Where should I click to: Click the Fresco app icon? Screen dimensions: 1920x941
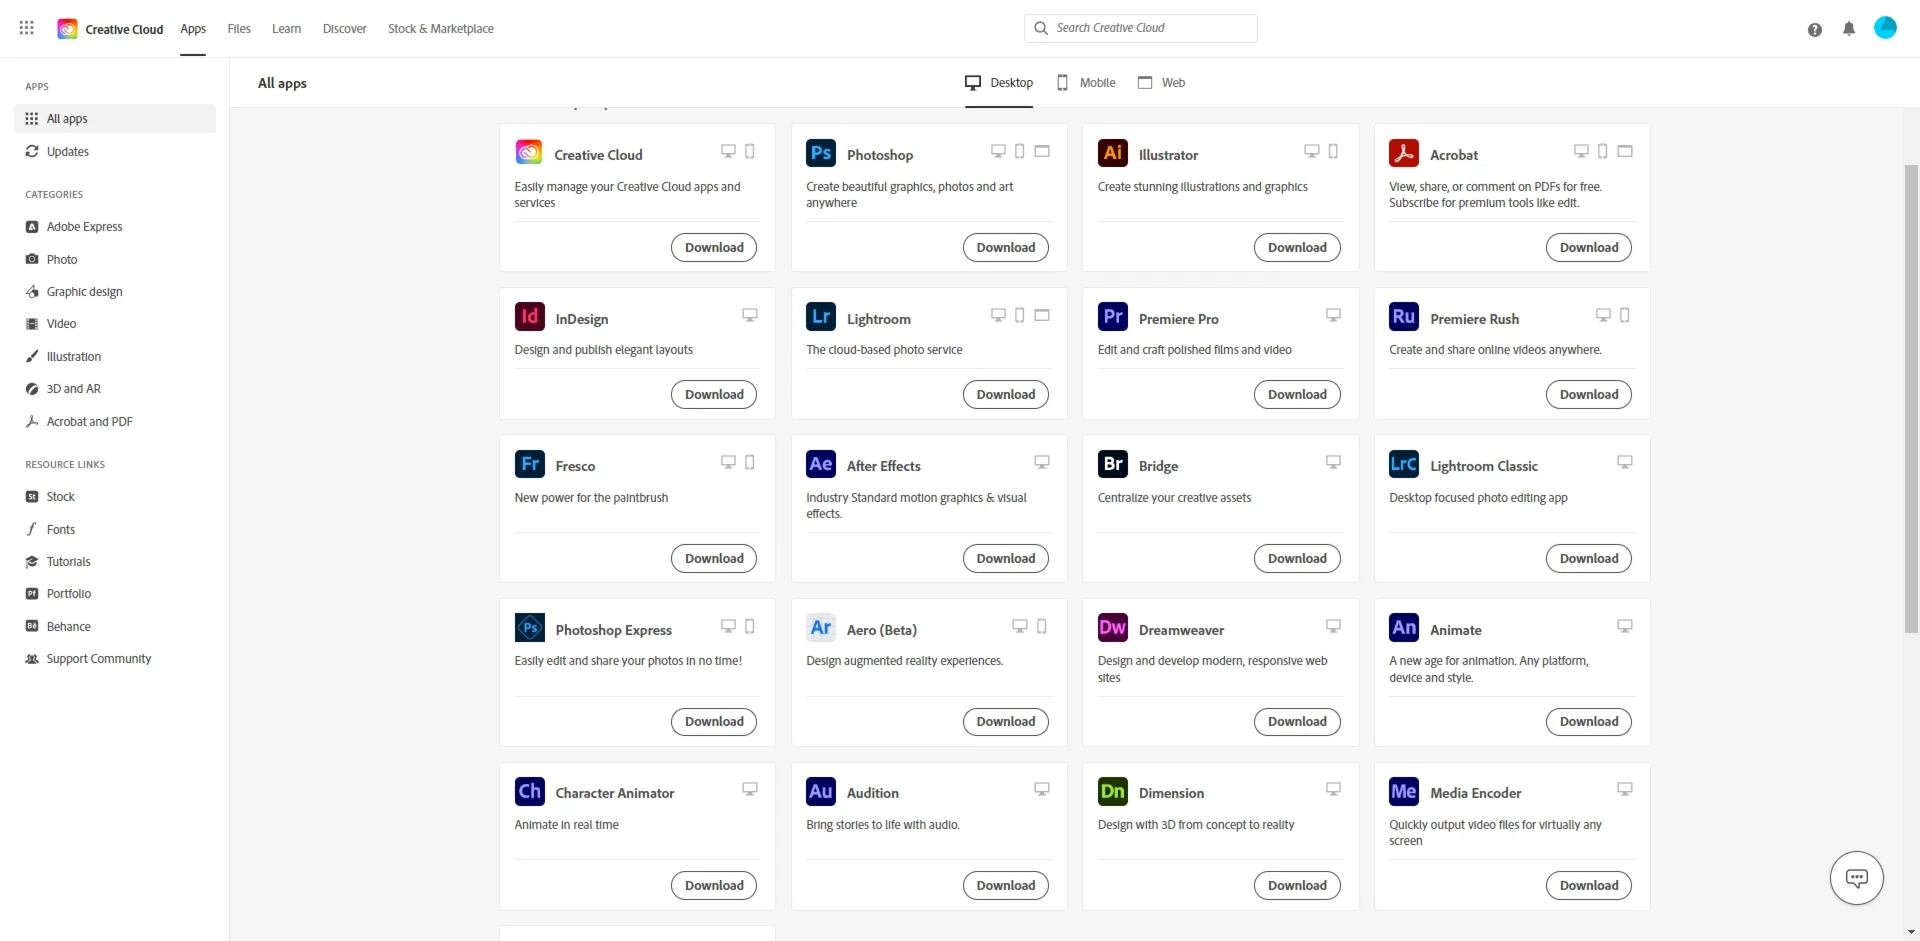click(x=530, y=464)
